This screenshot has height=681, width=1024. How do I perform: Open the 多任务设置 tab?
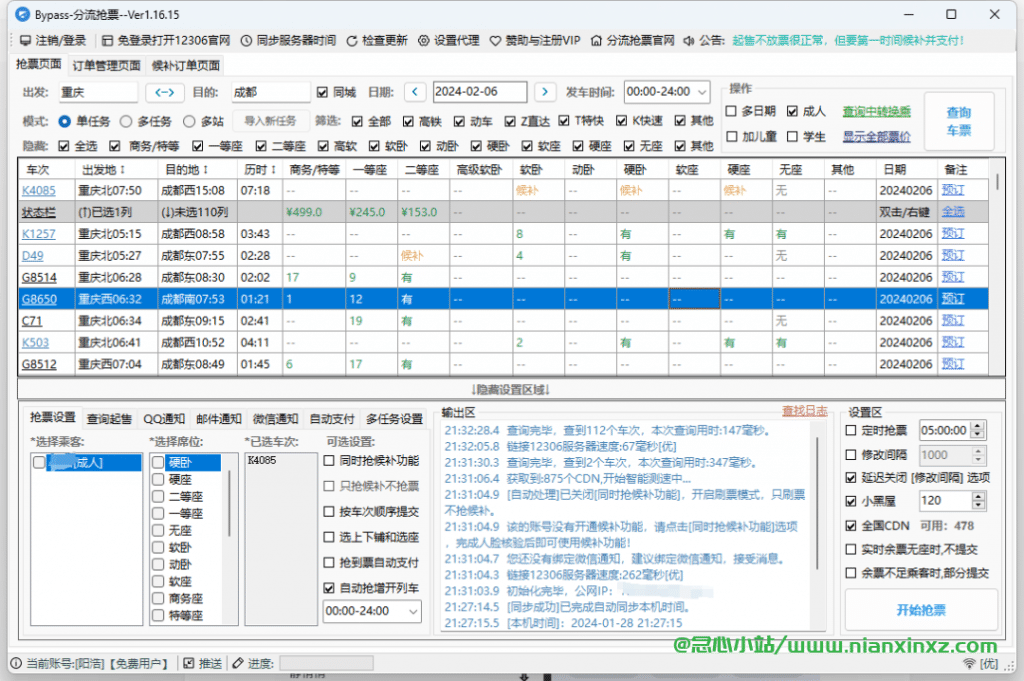[394, 419]
